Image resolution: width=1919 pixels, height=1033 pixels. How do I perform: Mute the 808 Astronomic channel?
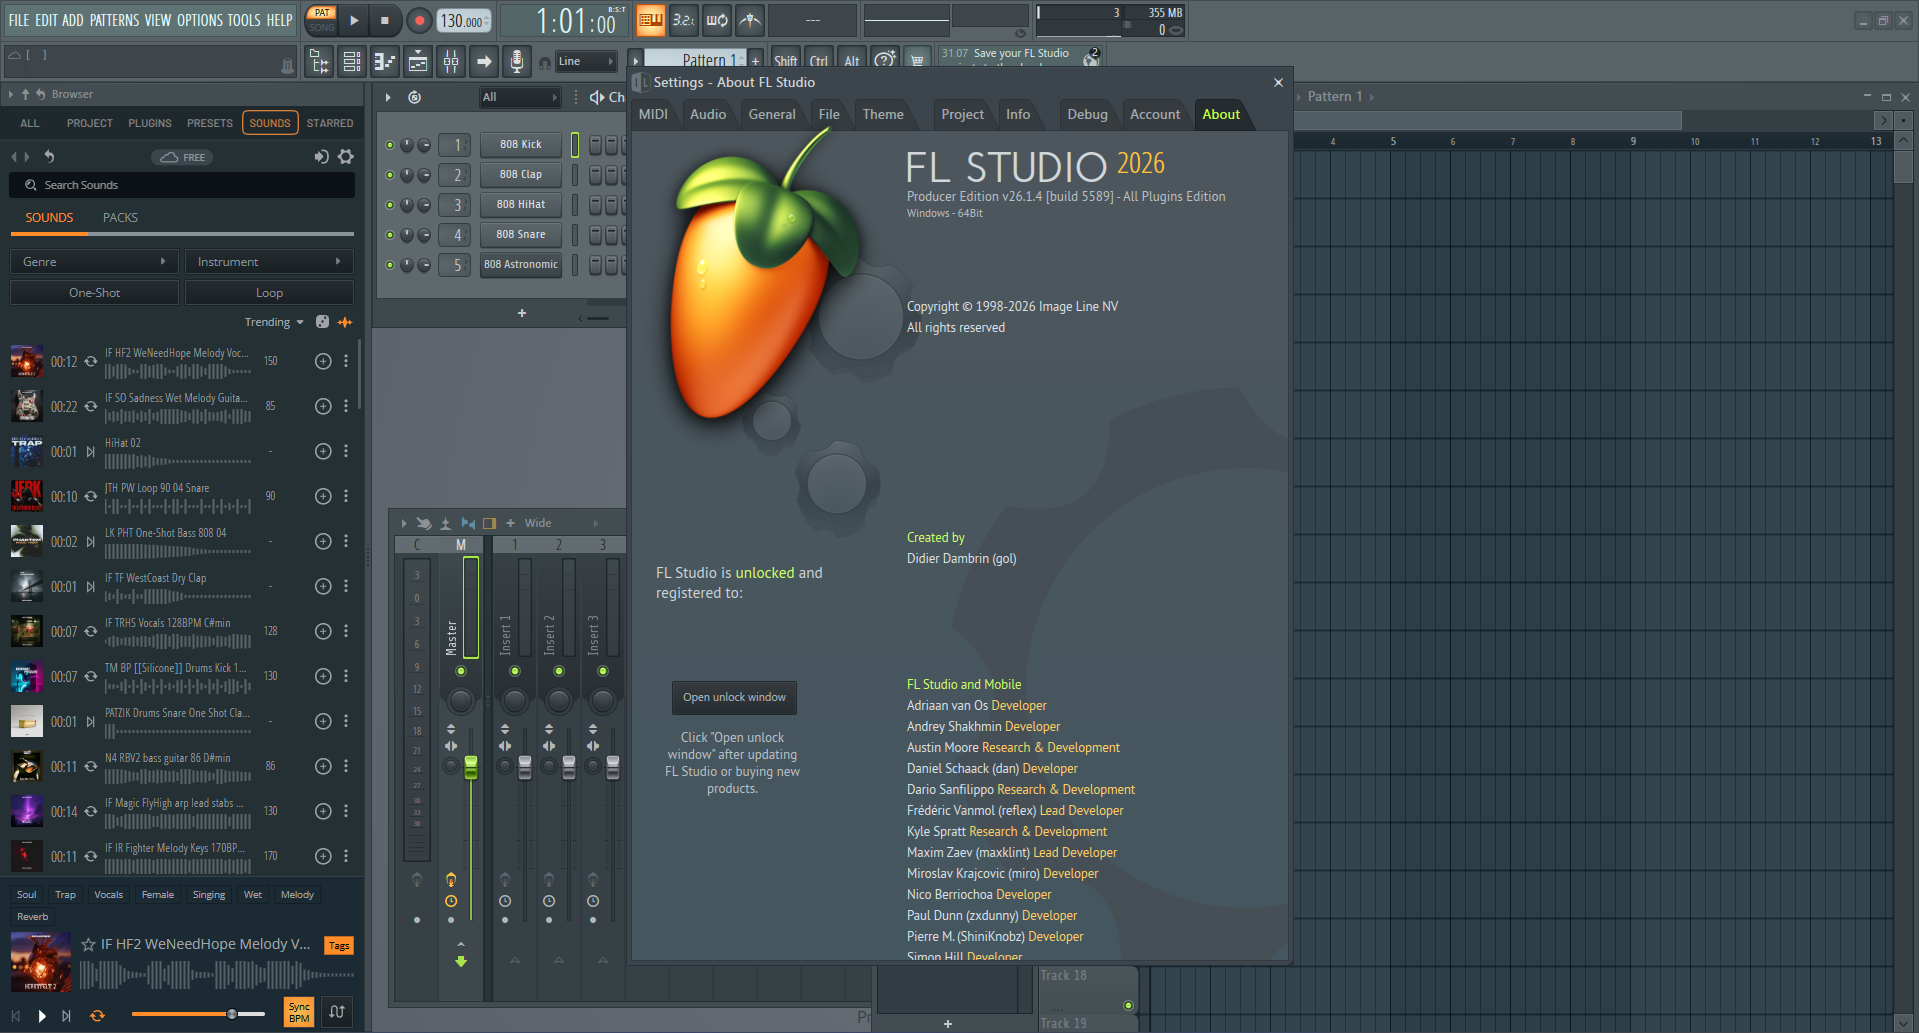390,265
